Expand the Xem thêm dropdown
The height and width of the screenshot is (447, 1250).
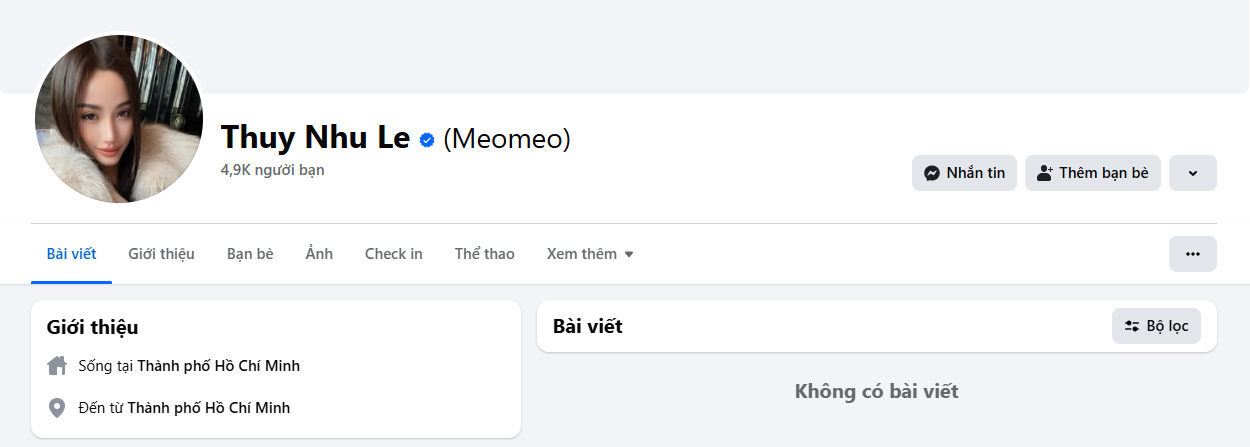pyautogui.click(x=590, y=254)
